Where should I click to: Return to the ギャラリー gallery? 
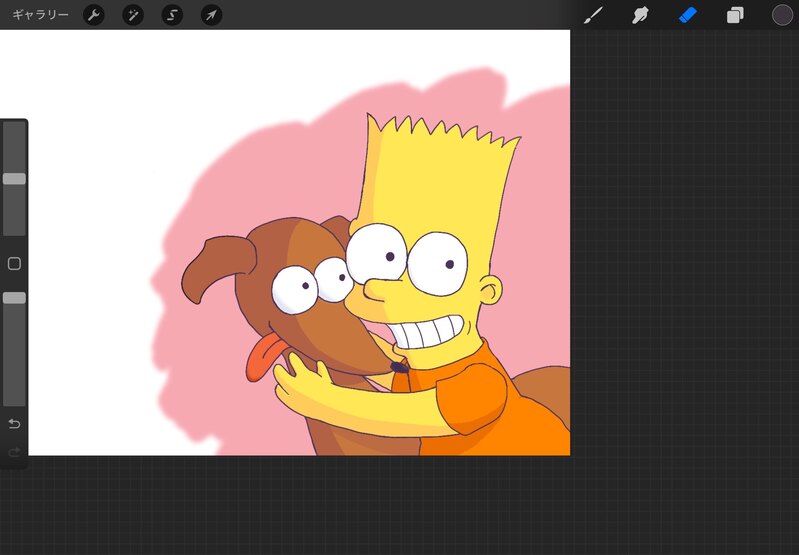coord(40,15)
